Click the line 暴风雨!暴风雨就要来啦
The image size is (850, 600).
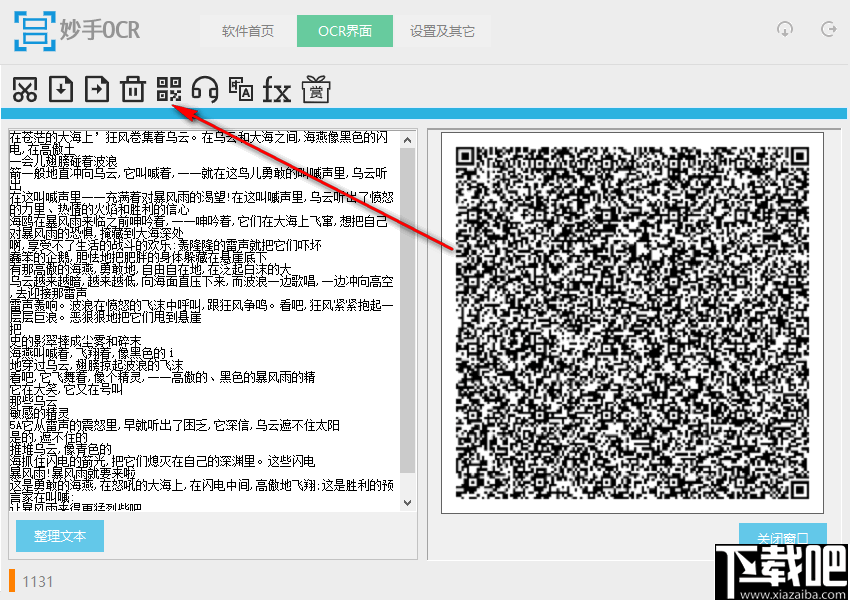click(72, 473)
